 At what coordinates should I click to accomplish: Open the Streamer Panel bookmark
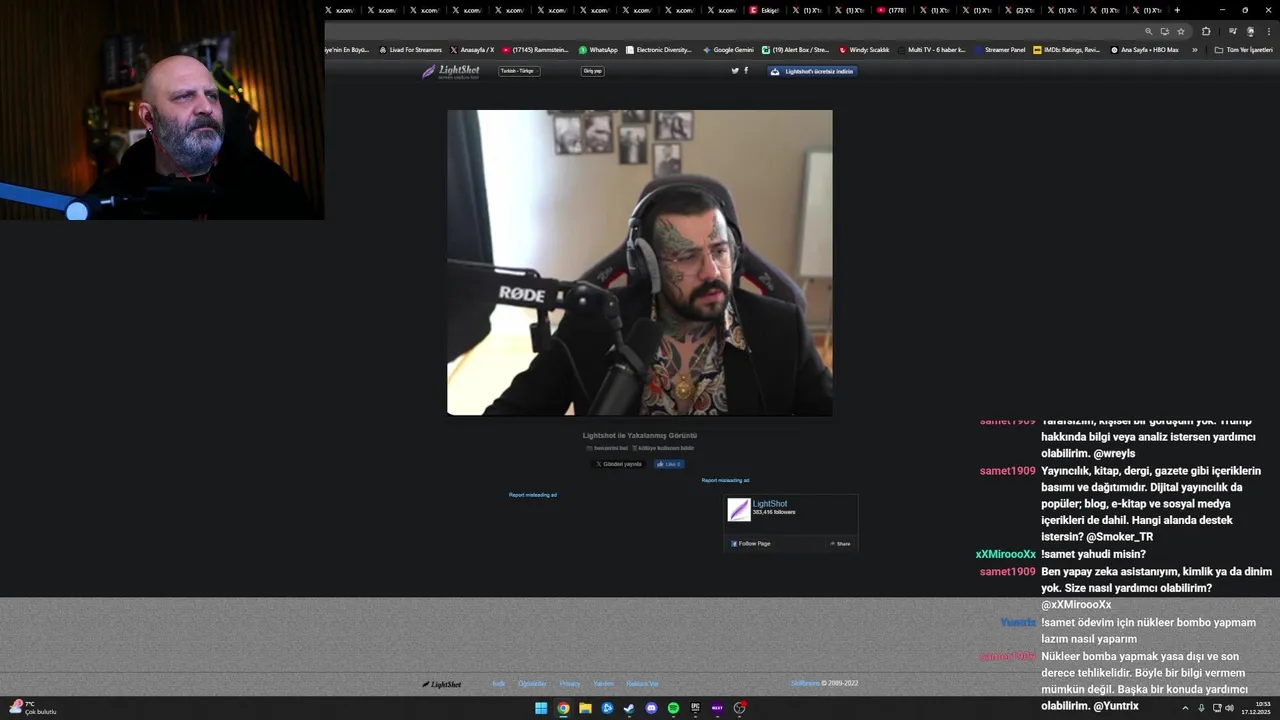(x=1000, y=50)
